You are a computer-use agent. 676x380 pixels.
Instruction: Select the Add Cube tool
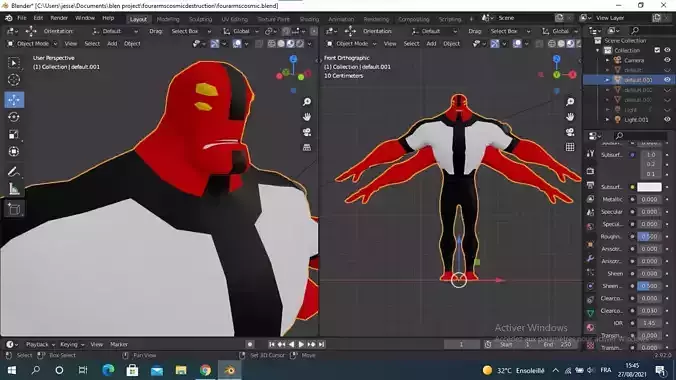click(x=14, y=209)
